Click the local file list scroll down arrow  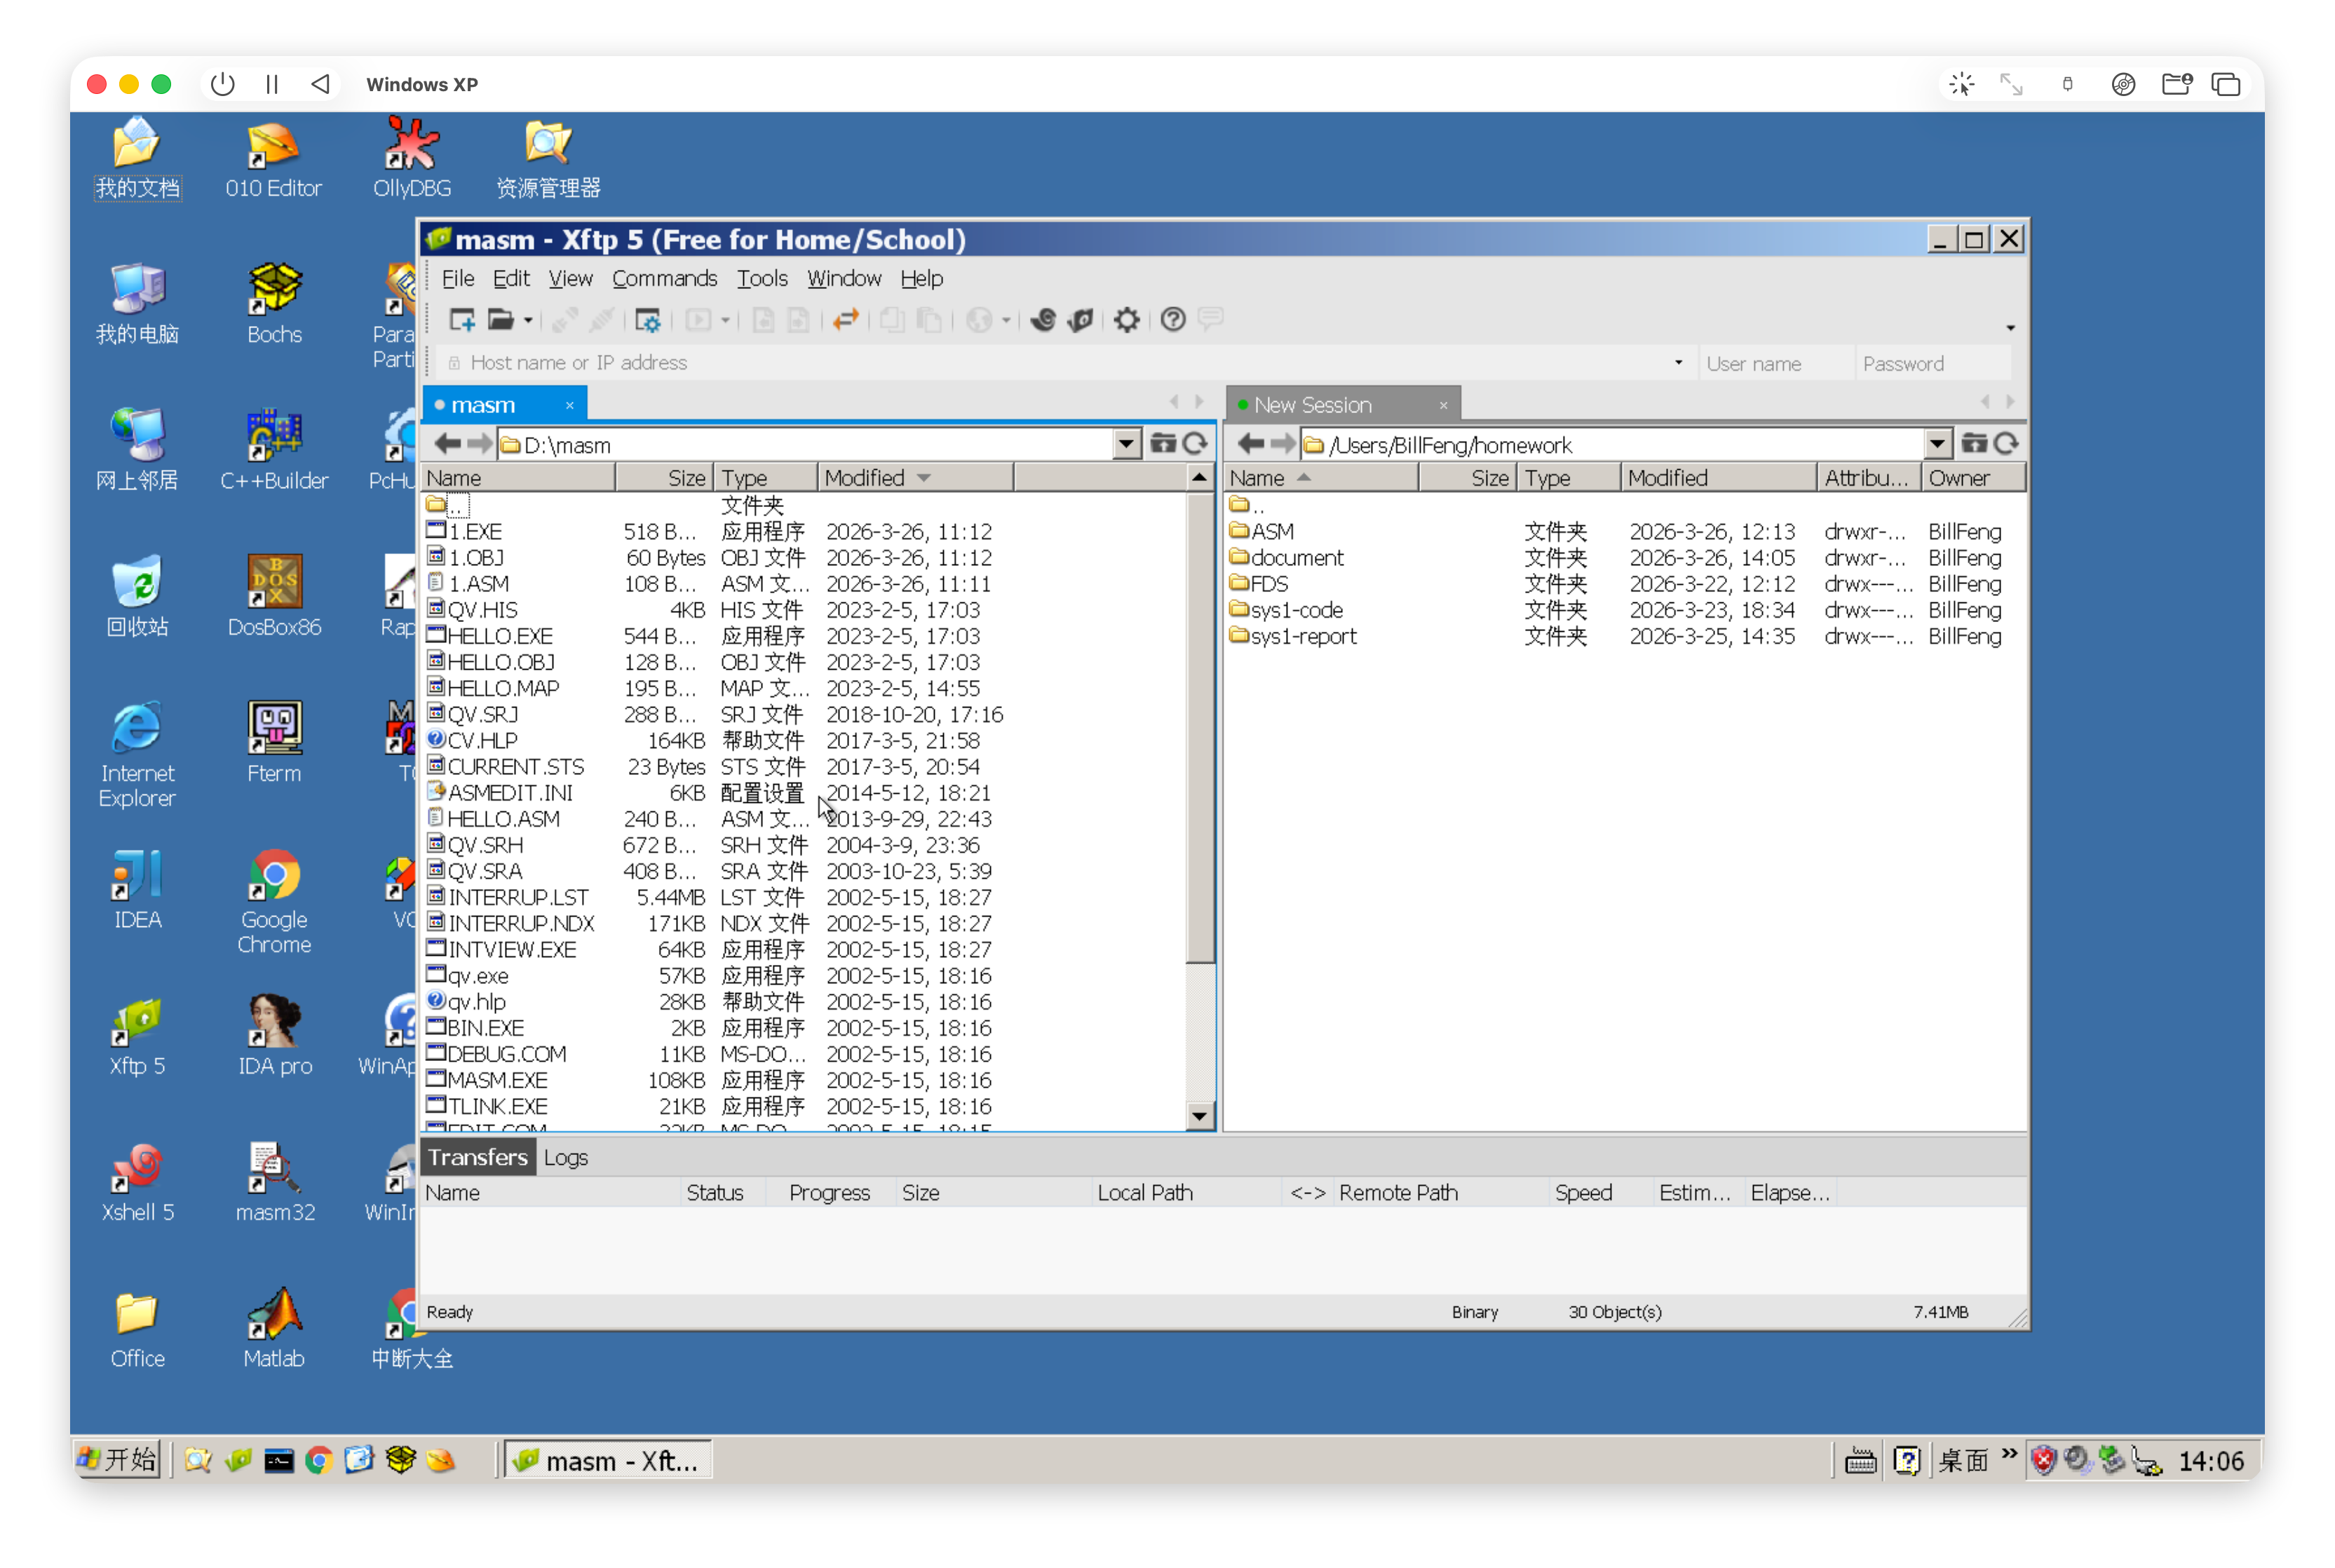[x=1199, y=1116]
